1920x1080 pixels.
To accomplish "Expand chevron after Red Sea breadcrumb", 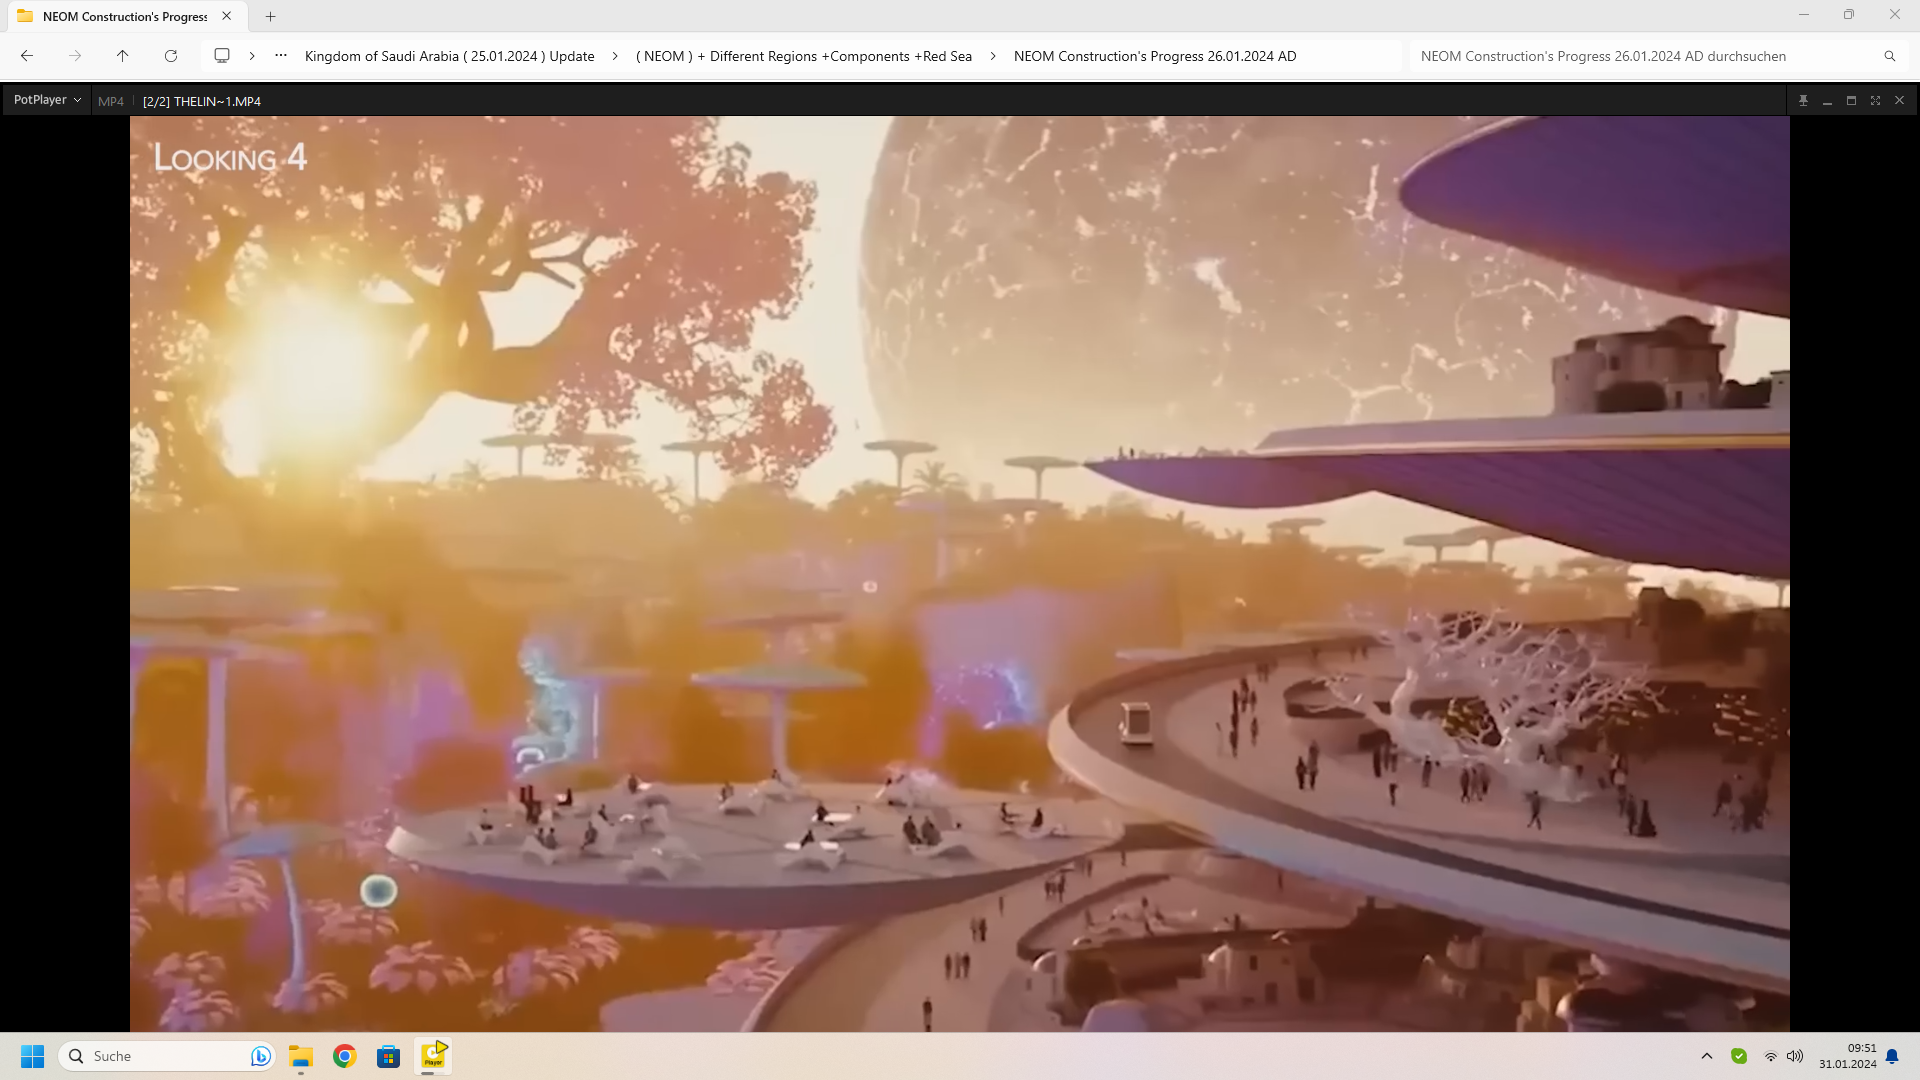I will pyautogui.click(x=993, y=56).
